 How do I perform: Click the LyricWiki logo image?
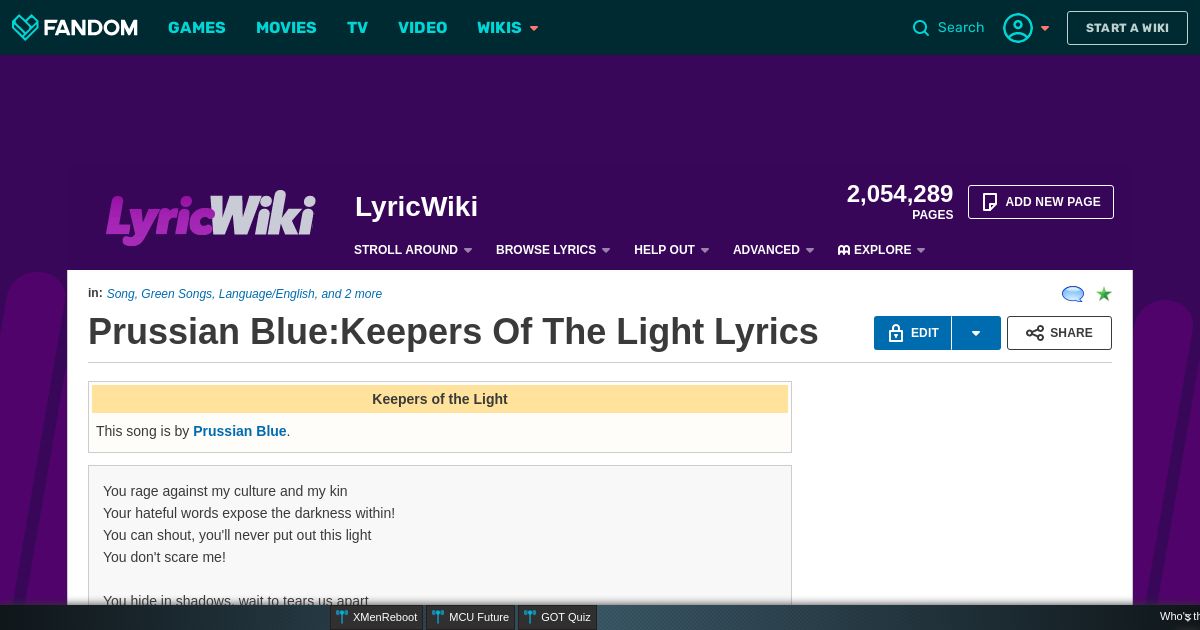211,217
